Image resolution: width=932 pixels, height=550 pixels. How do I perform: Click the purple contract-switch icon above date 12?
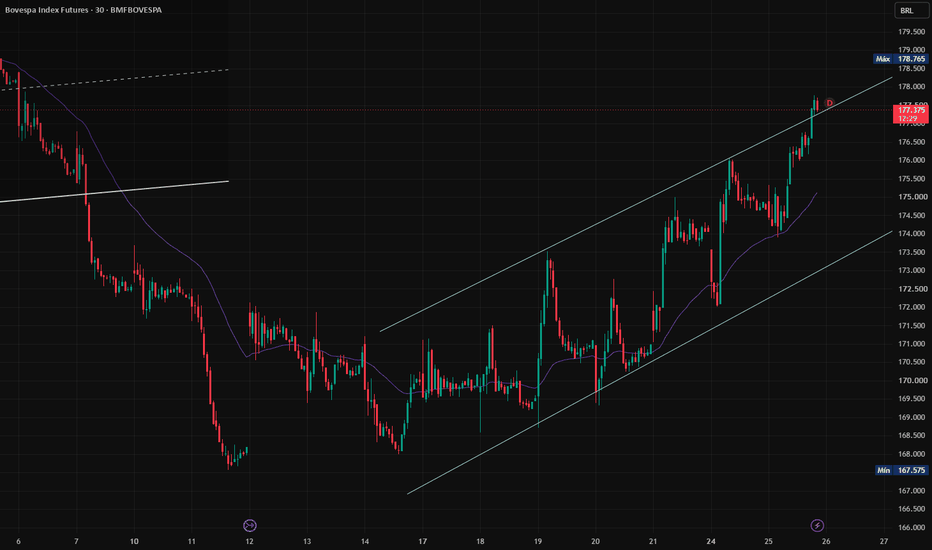coord(250,525)
